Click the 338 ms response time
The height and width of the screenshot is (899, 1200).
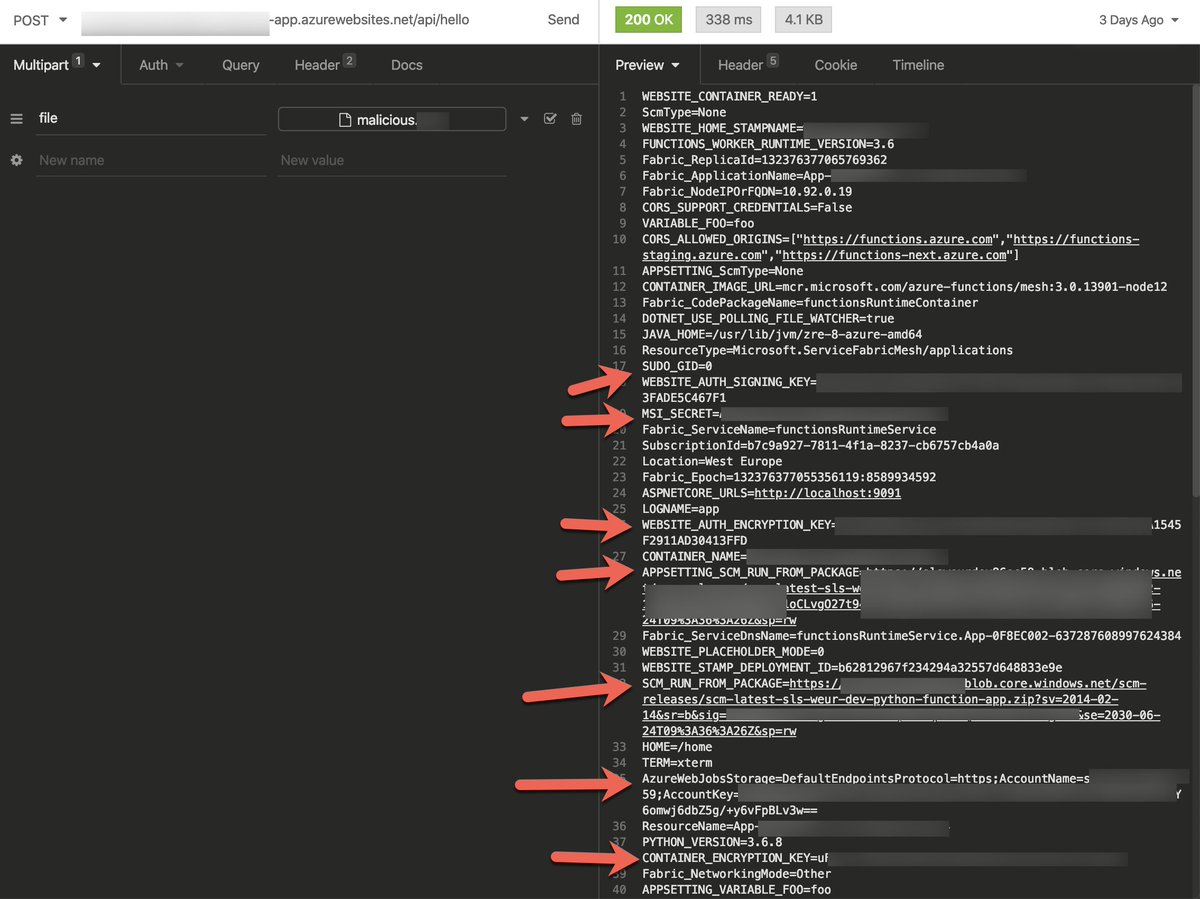point(728,20)
